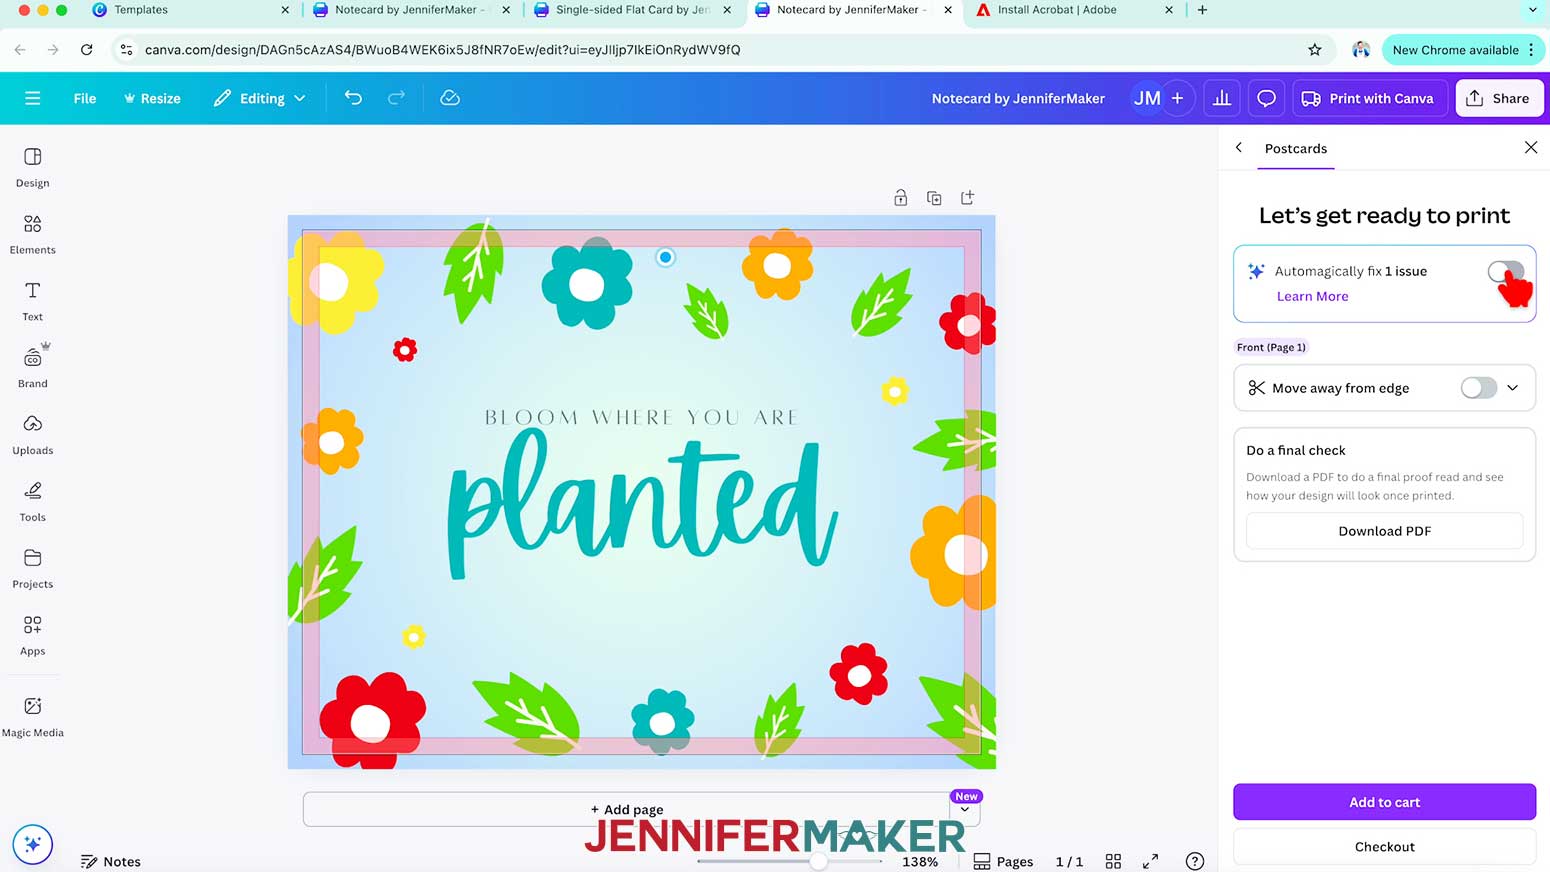
Task: Open the Notes panel
Action: [x=111, y=861]
